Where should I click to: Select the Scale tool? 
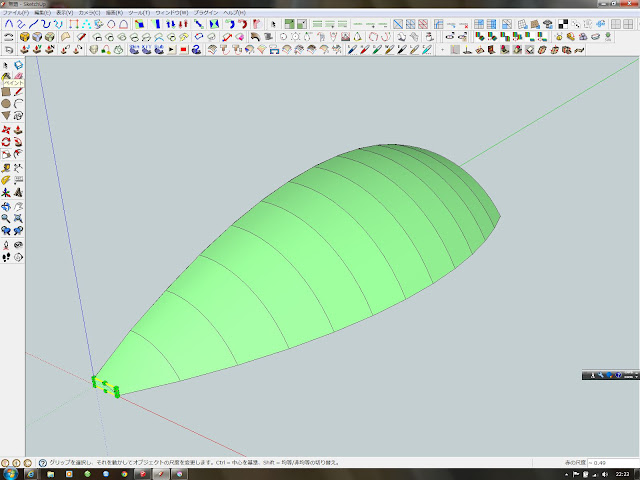(6, 154)
